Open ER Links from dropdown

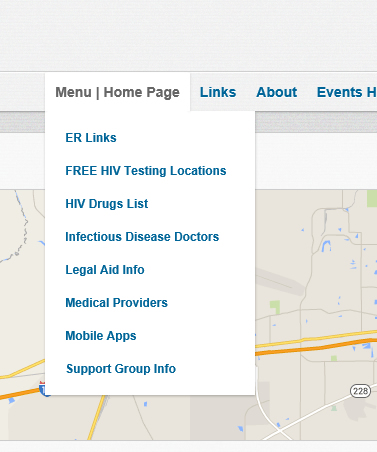91,138
